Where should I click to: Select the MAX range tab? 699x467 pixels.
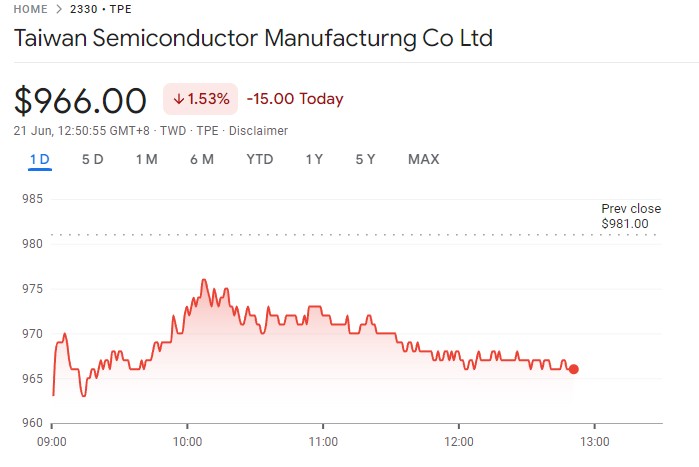(x=423, y=160)
